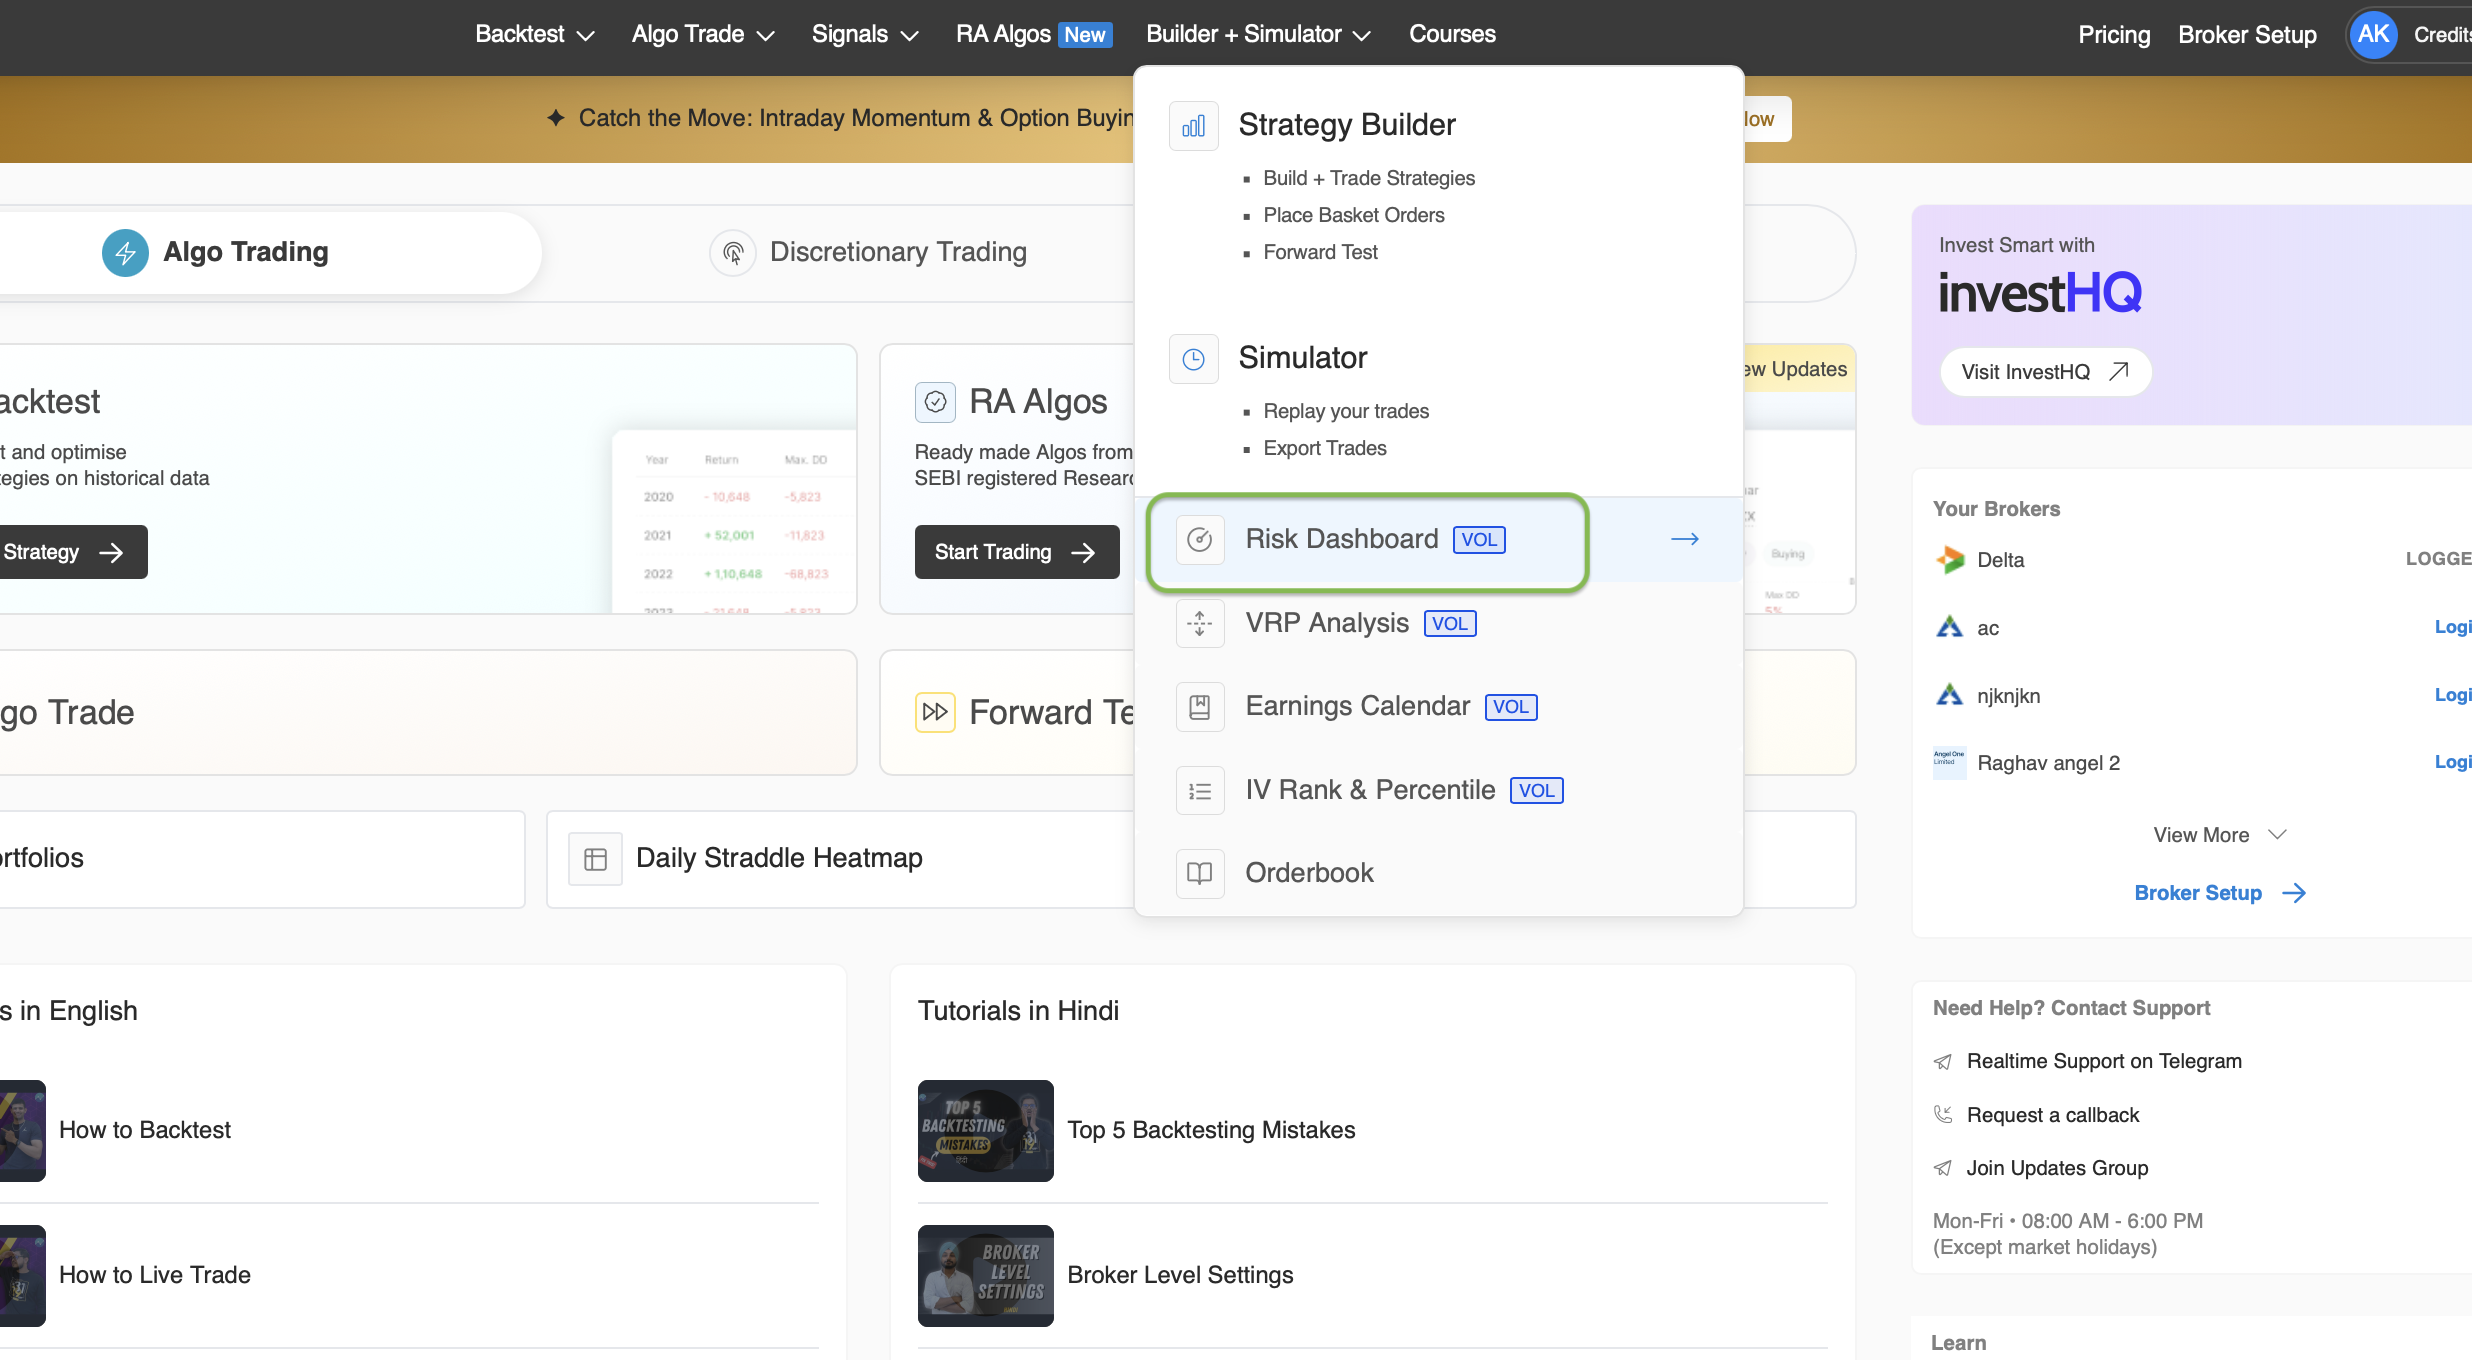Collapse the Builder + Simulator dropdown
Viewport: 2472px width, 1360px height.
click(x=1257, y=35)
